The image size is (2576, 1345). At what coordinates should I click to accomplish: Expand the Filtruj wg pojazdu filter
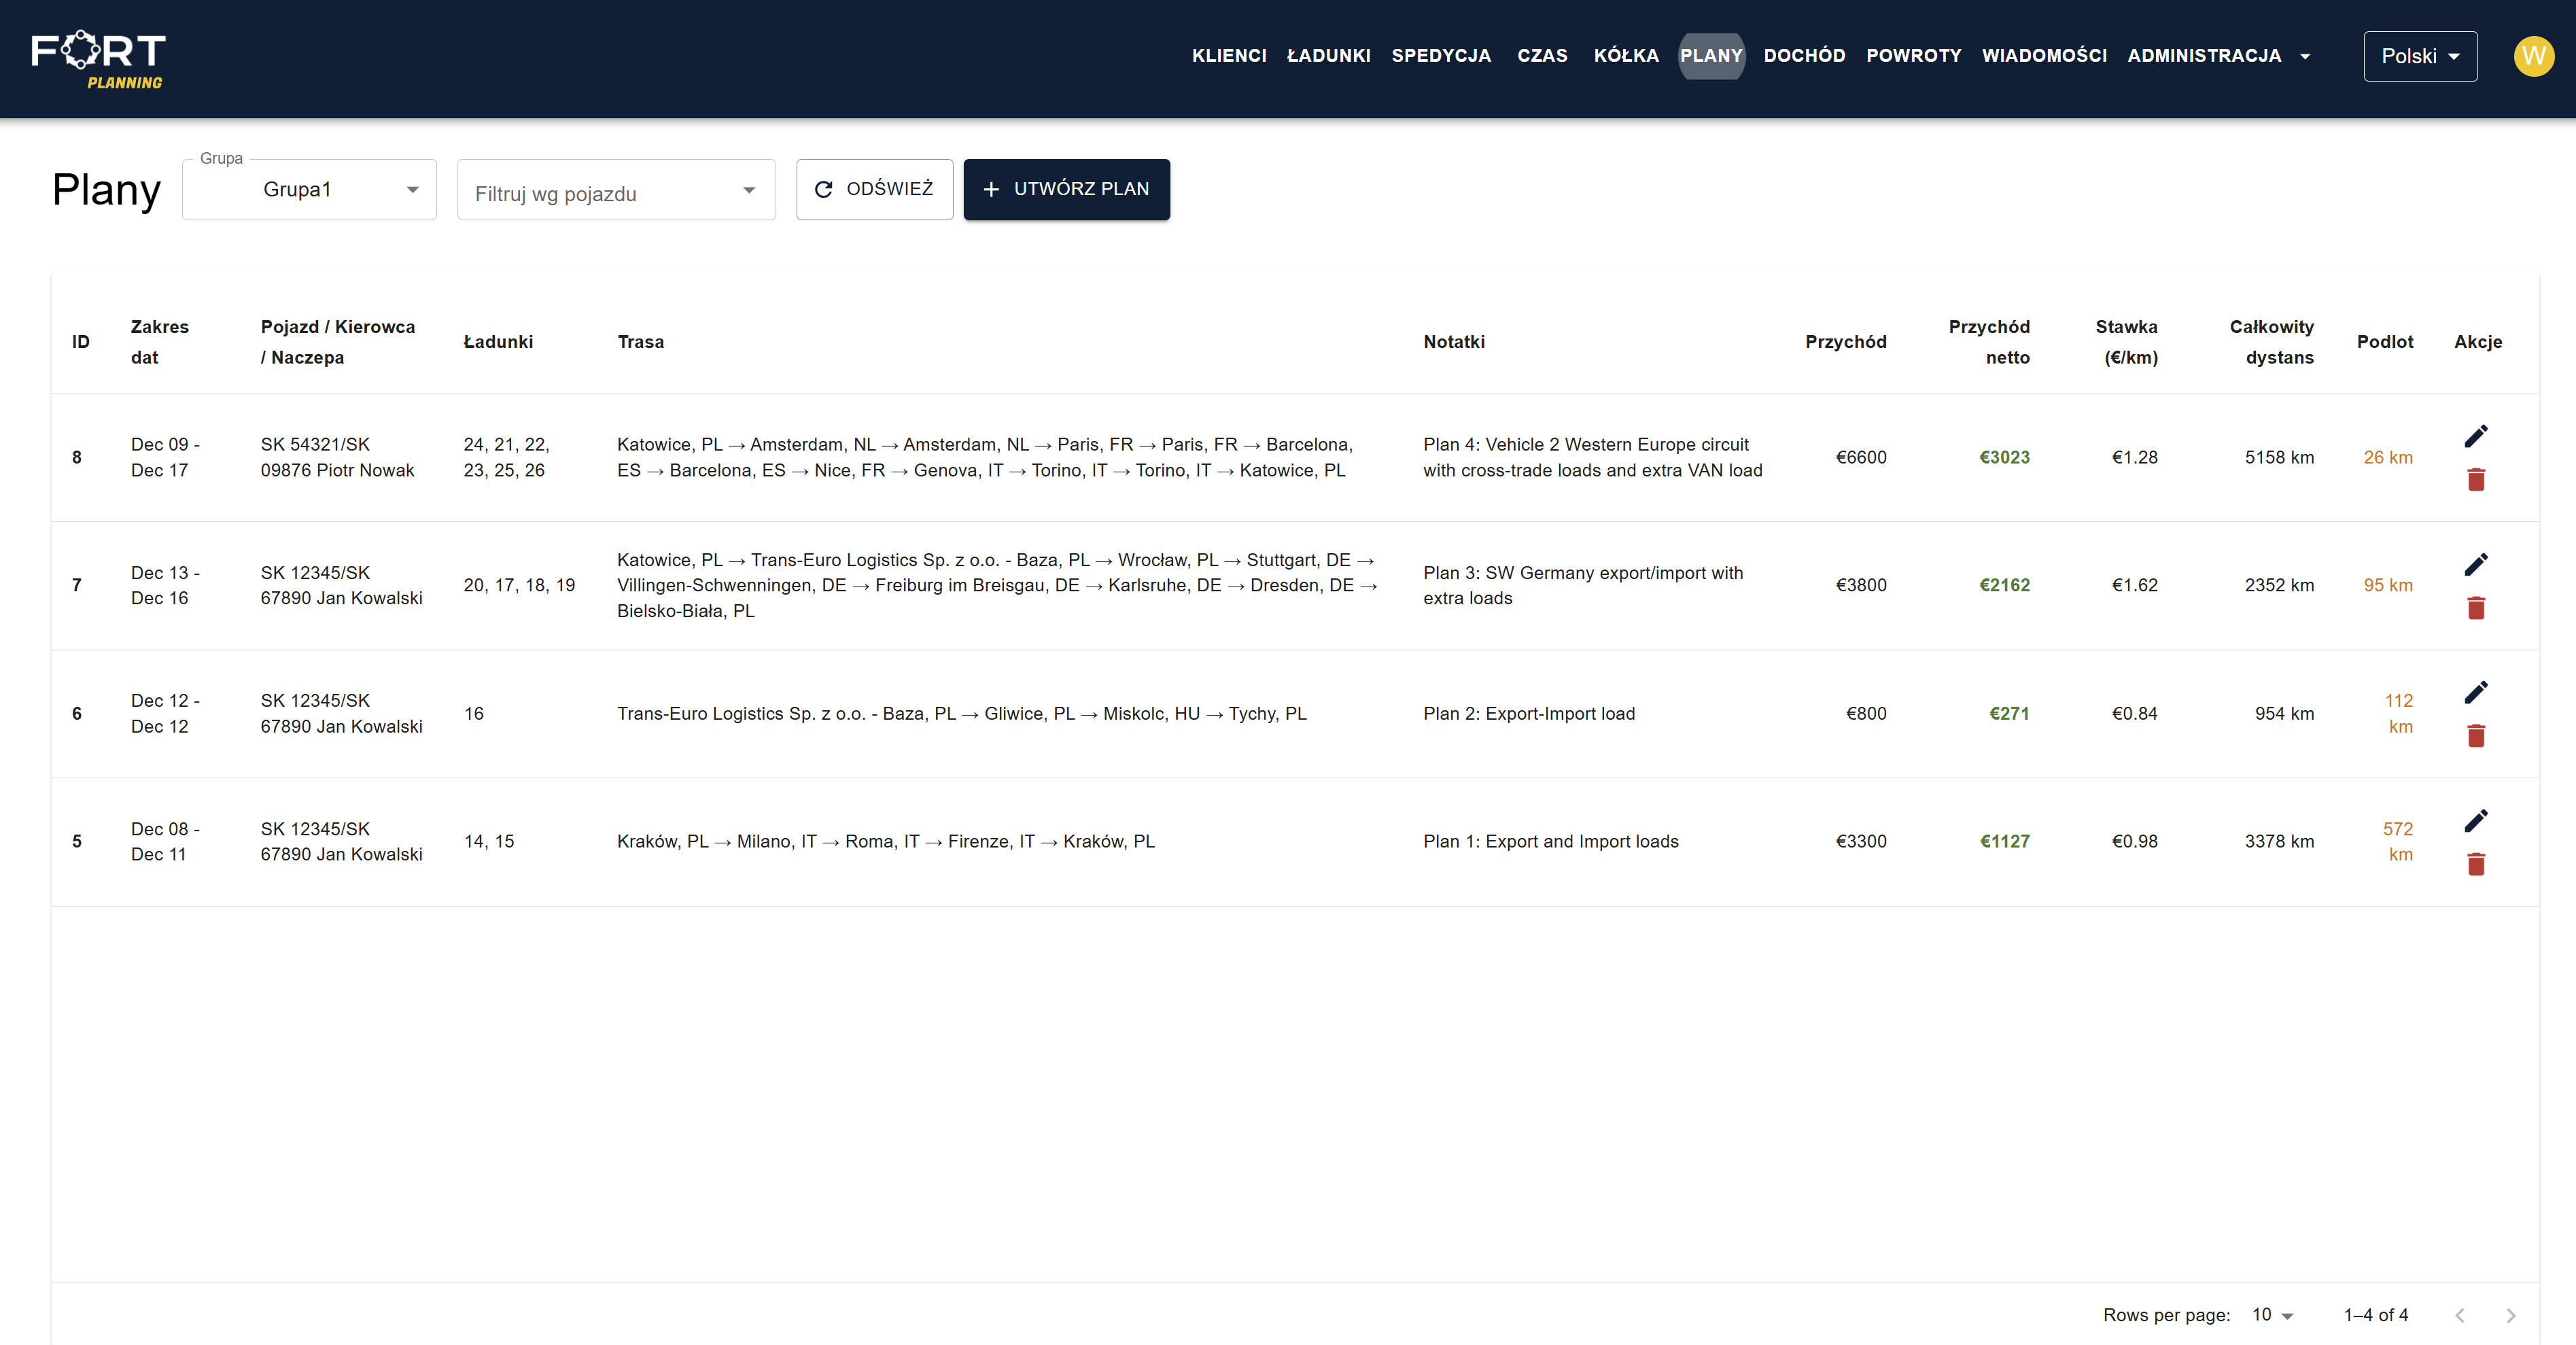(616, 191)
